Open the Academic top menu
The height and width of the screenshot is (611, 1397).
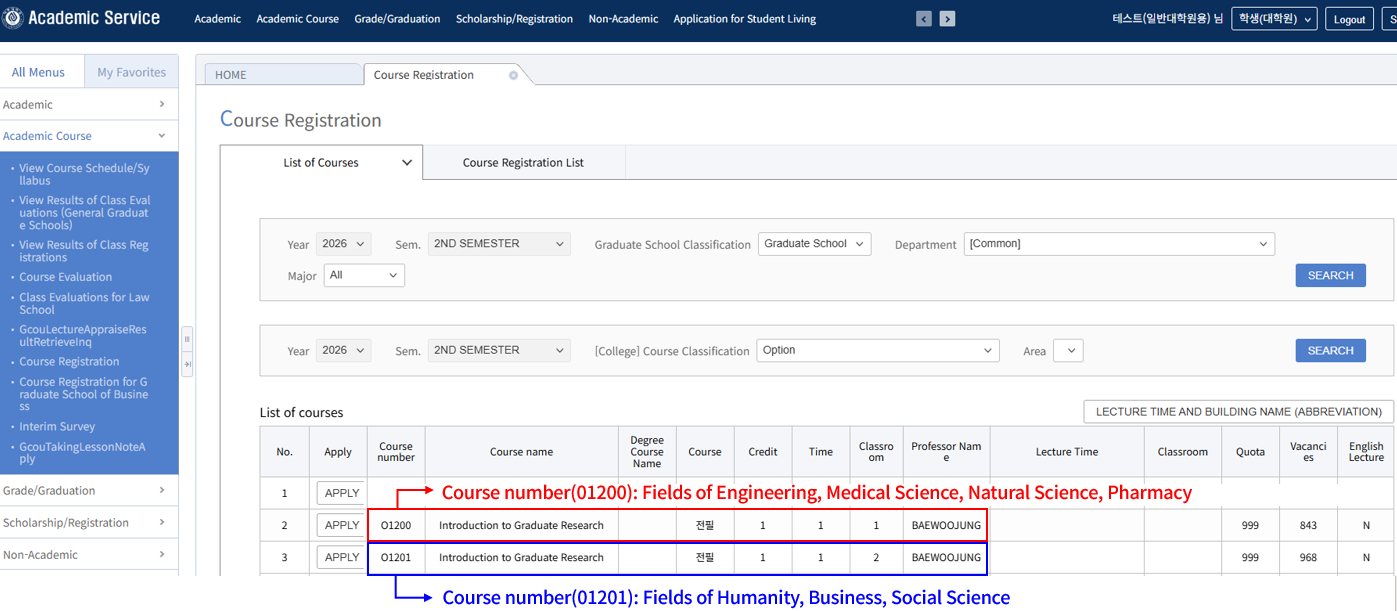pos(217,19)
